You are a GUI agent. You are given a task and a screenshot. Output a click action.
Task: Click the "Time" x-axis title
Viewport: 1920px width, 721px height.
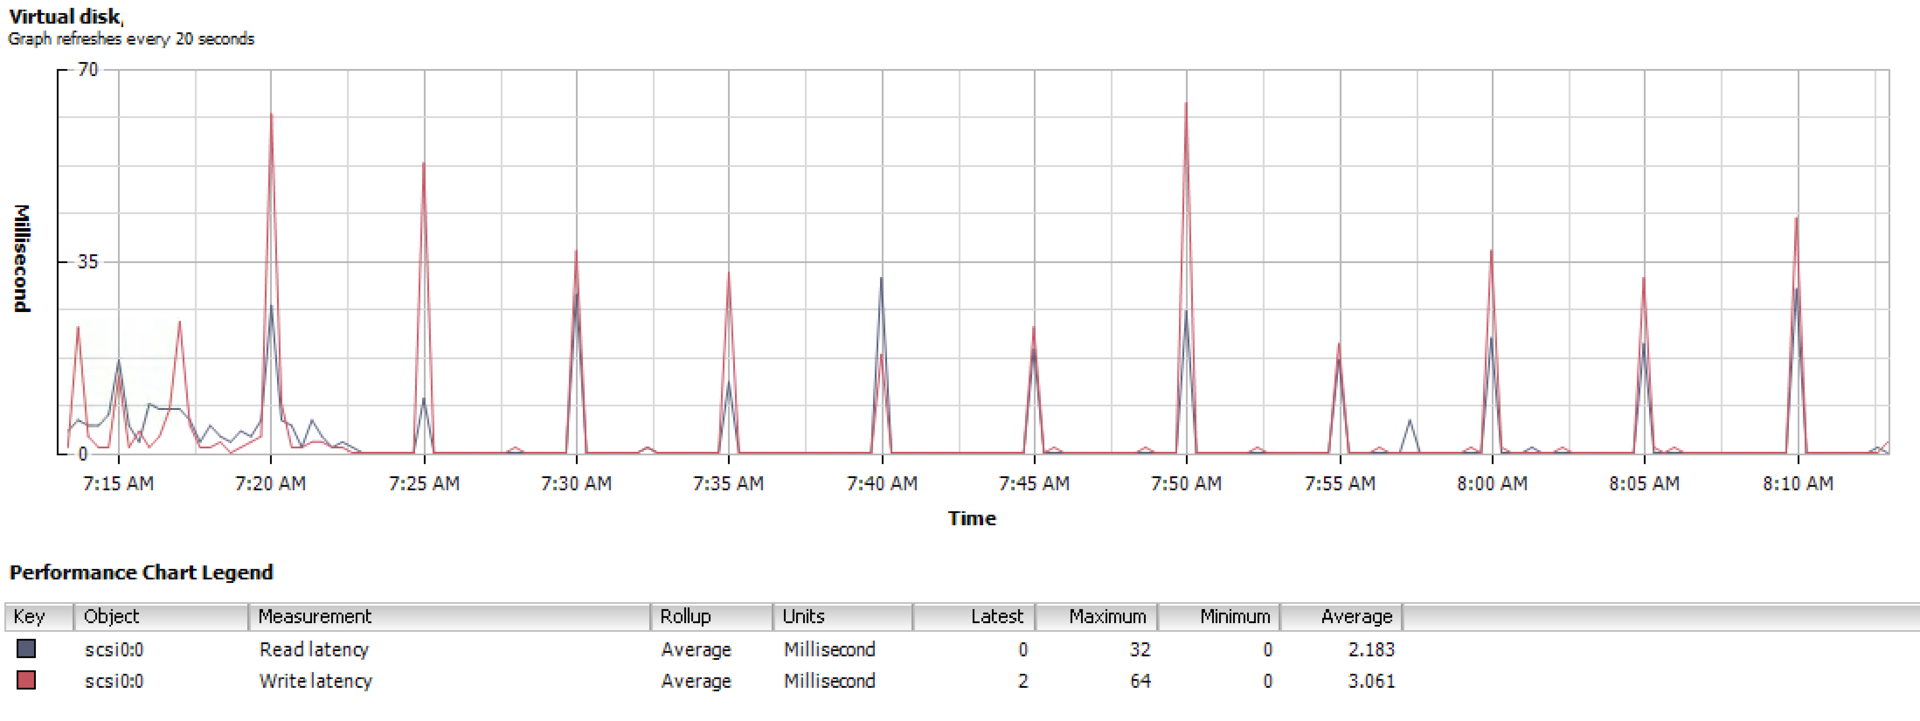pyautogui.click(x=972, y=518)
